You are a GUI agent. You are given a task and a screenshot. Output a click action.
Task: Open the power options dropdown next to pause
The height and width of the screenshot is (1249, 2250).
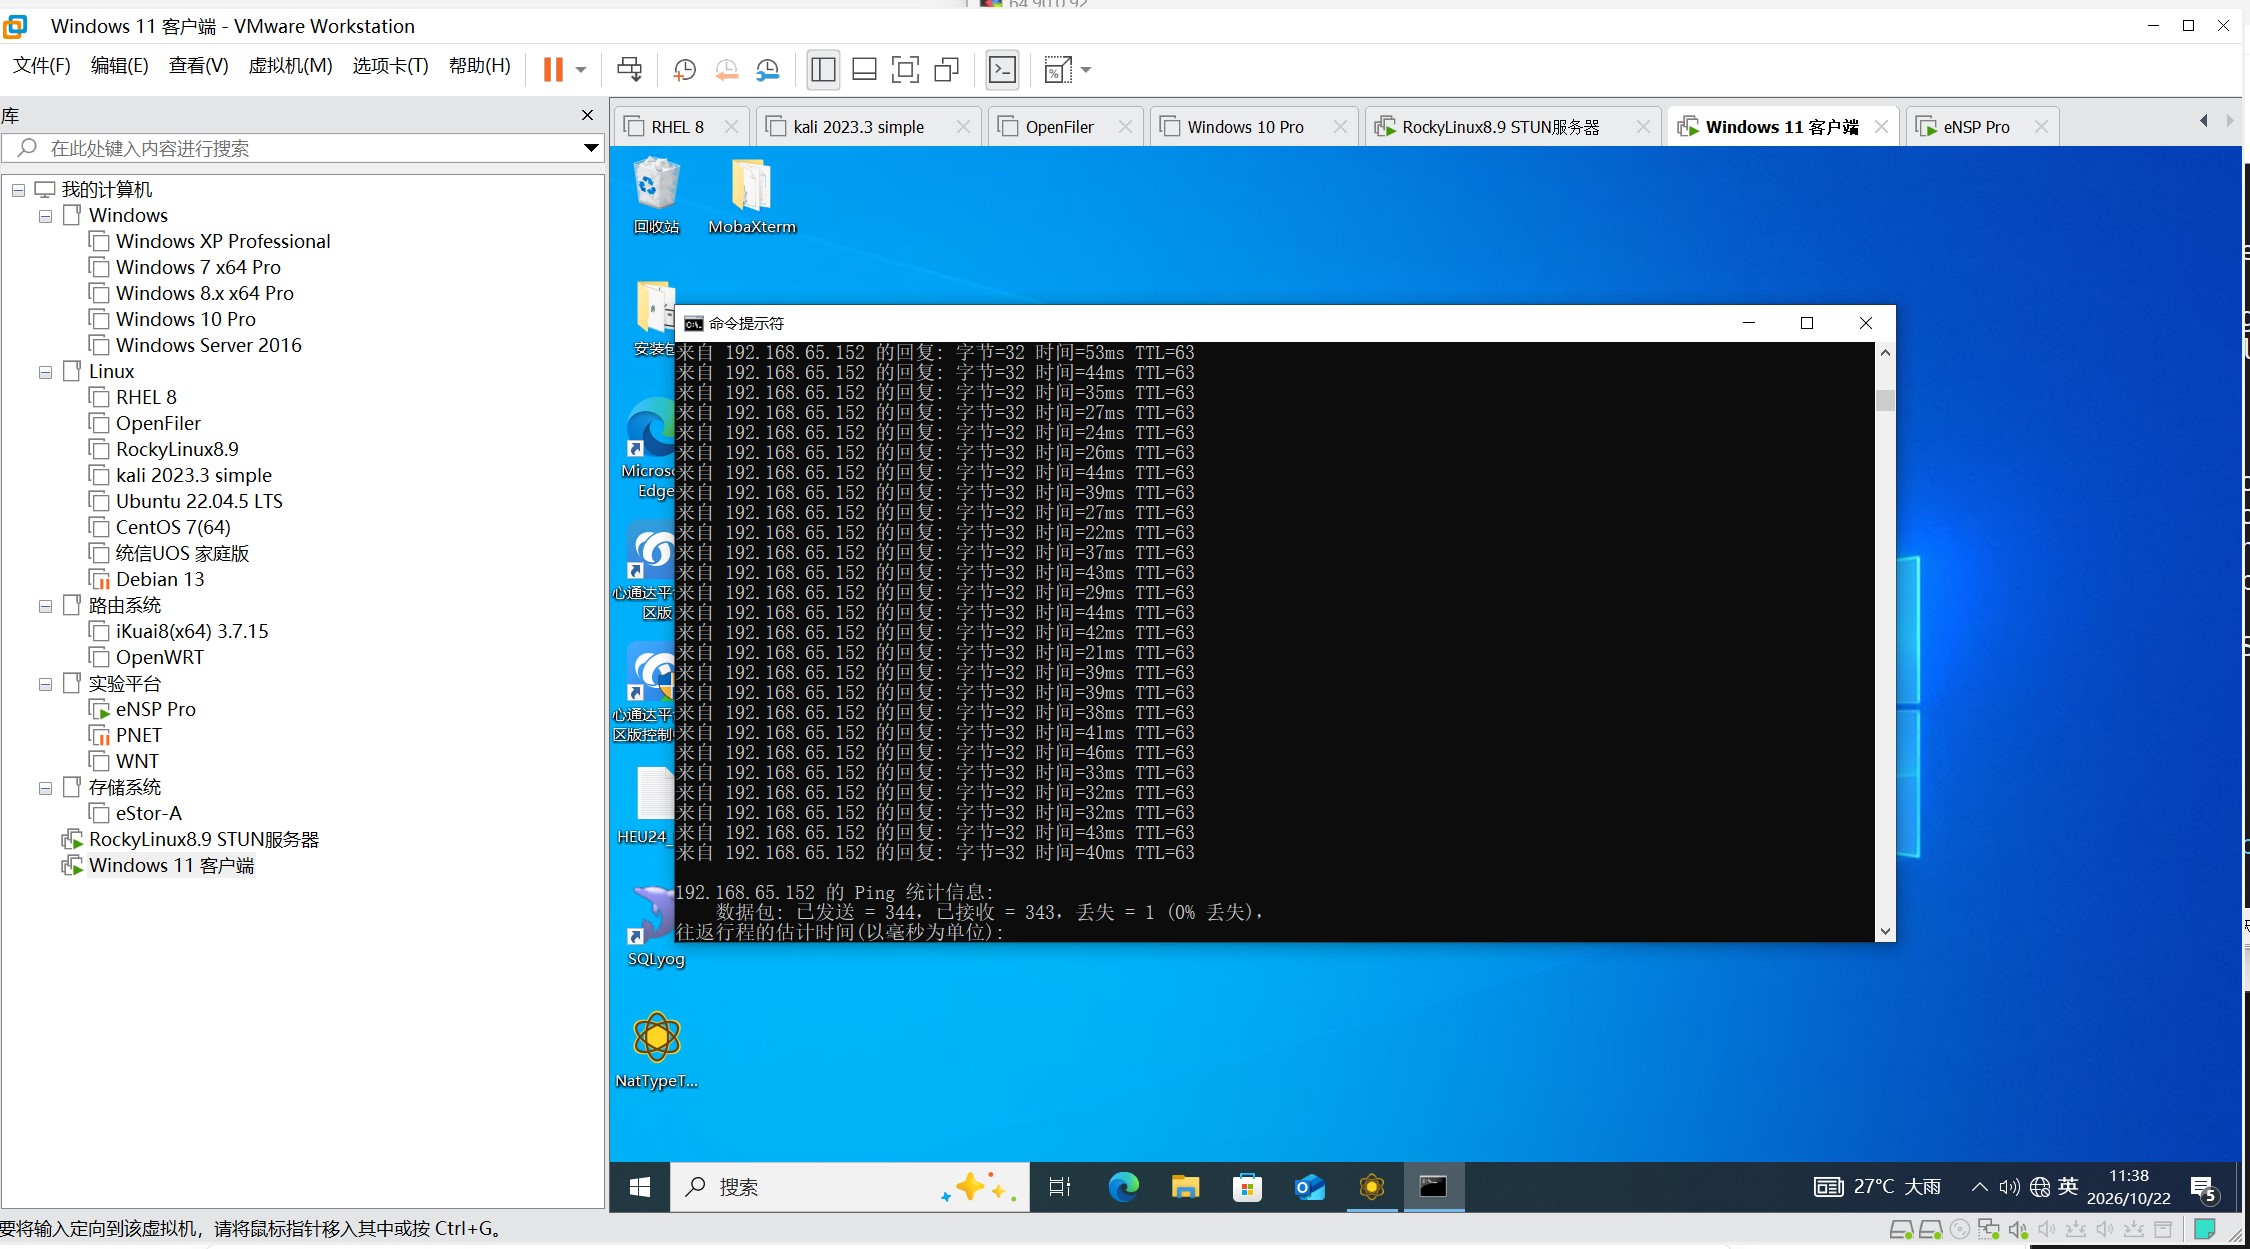[x=580, y=70]
